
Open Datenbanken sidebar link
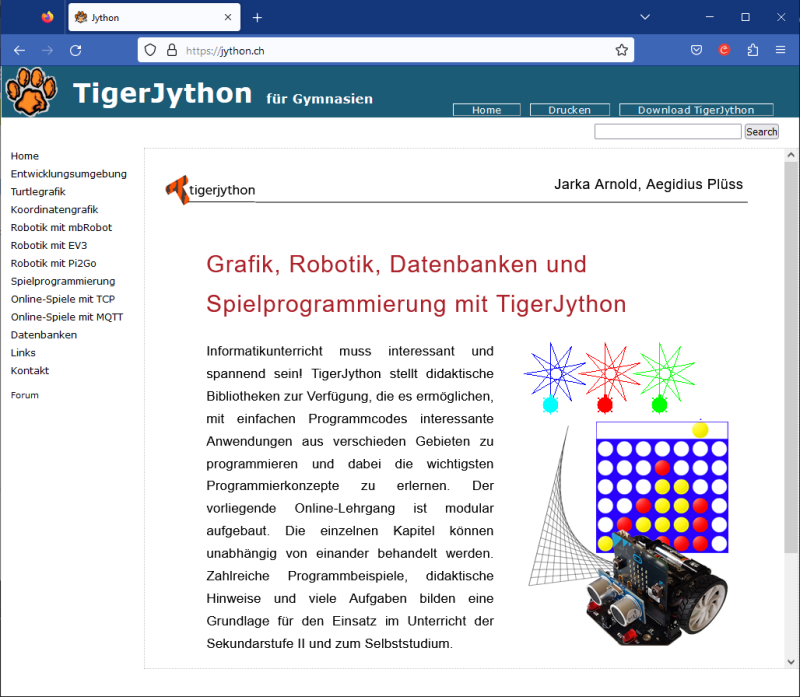[44, 335]
